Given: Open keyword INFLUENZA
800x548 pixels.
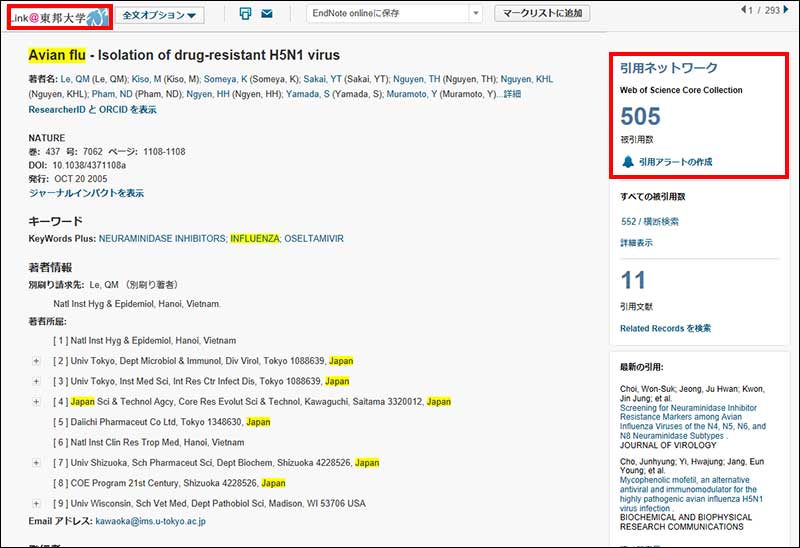Looking at the screenshot, I should pyautogui.click(x=255, y=238).
